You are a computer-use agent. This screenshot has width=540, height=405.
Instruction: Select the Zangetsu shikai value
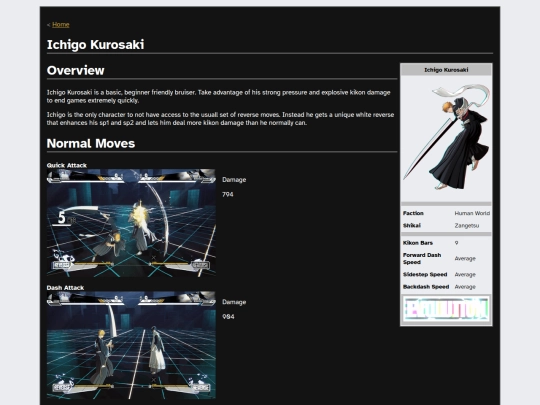point(467,226)
